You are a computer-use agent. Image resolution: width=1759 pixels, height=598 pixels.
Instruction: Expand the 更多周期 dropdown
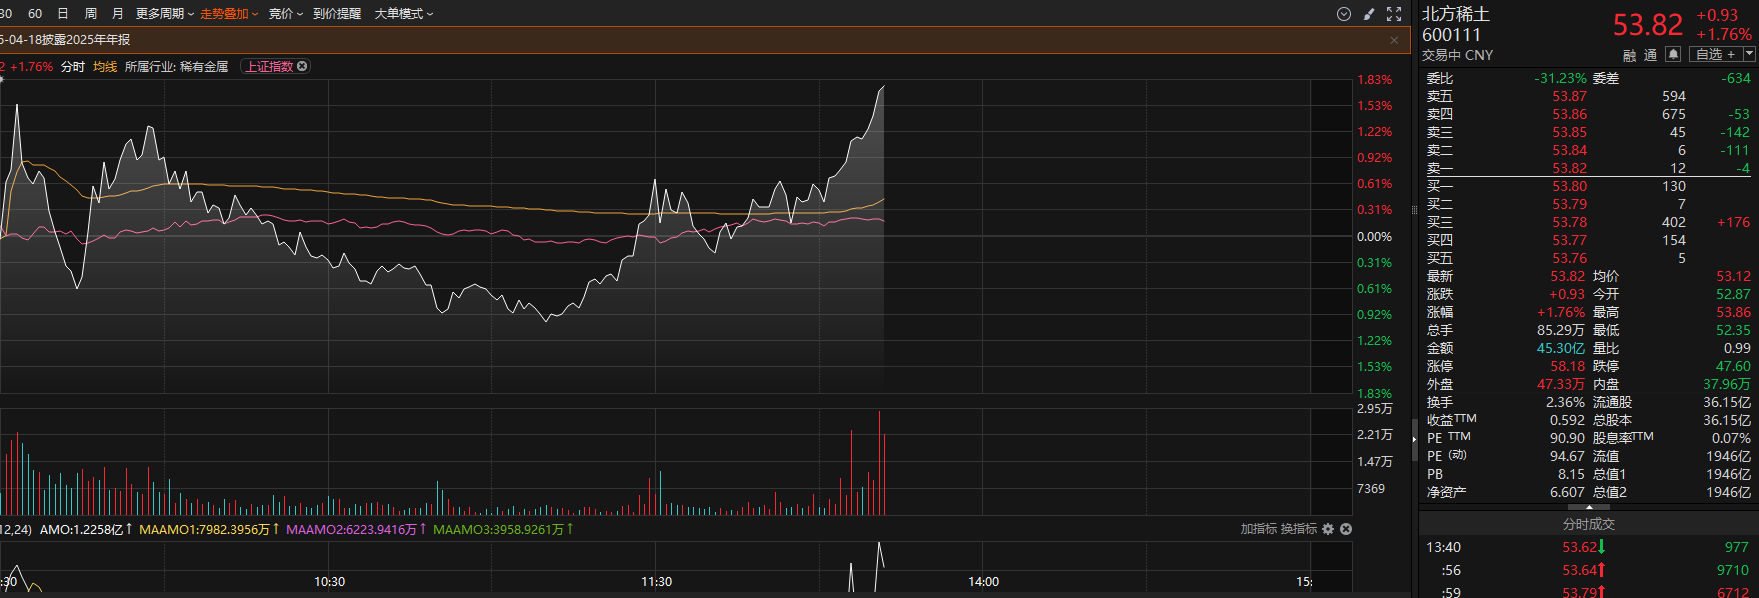[x=165, y=14]
